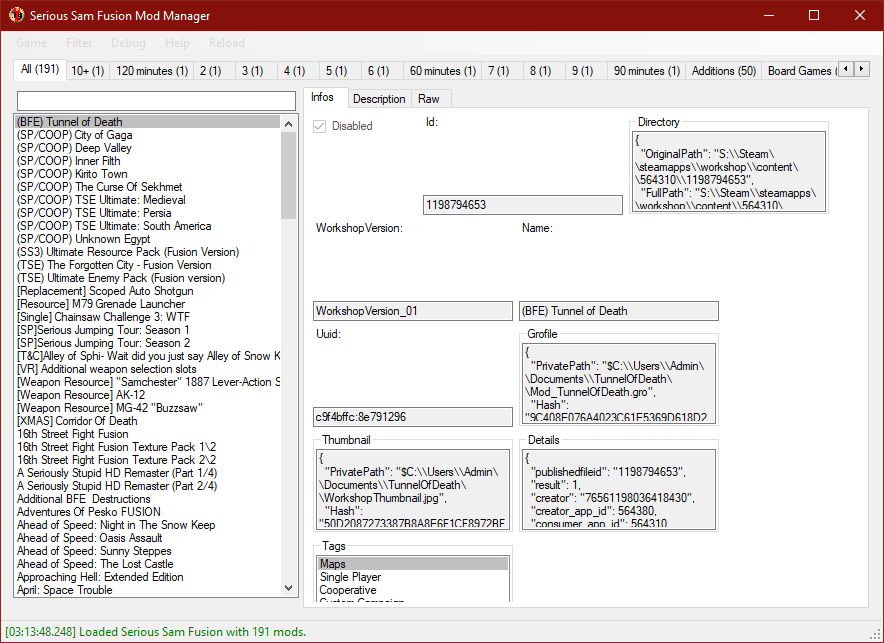Open the Debug menu
This screenshot has width=884, height=643.
(128, 43)
